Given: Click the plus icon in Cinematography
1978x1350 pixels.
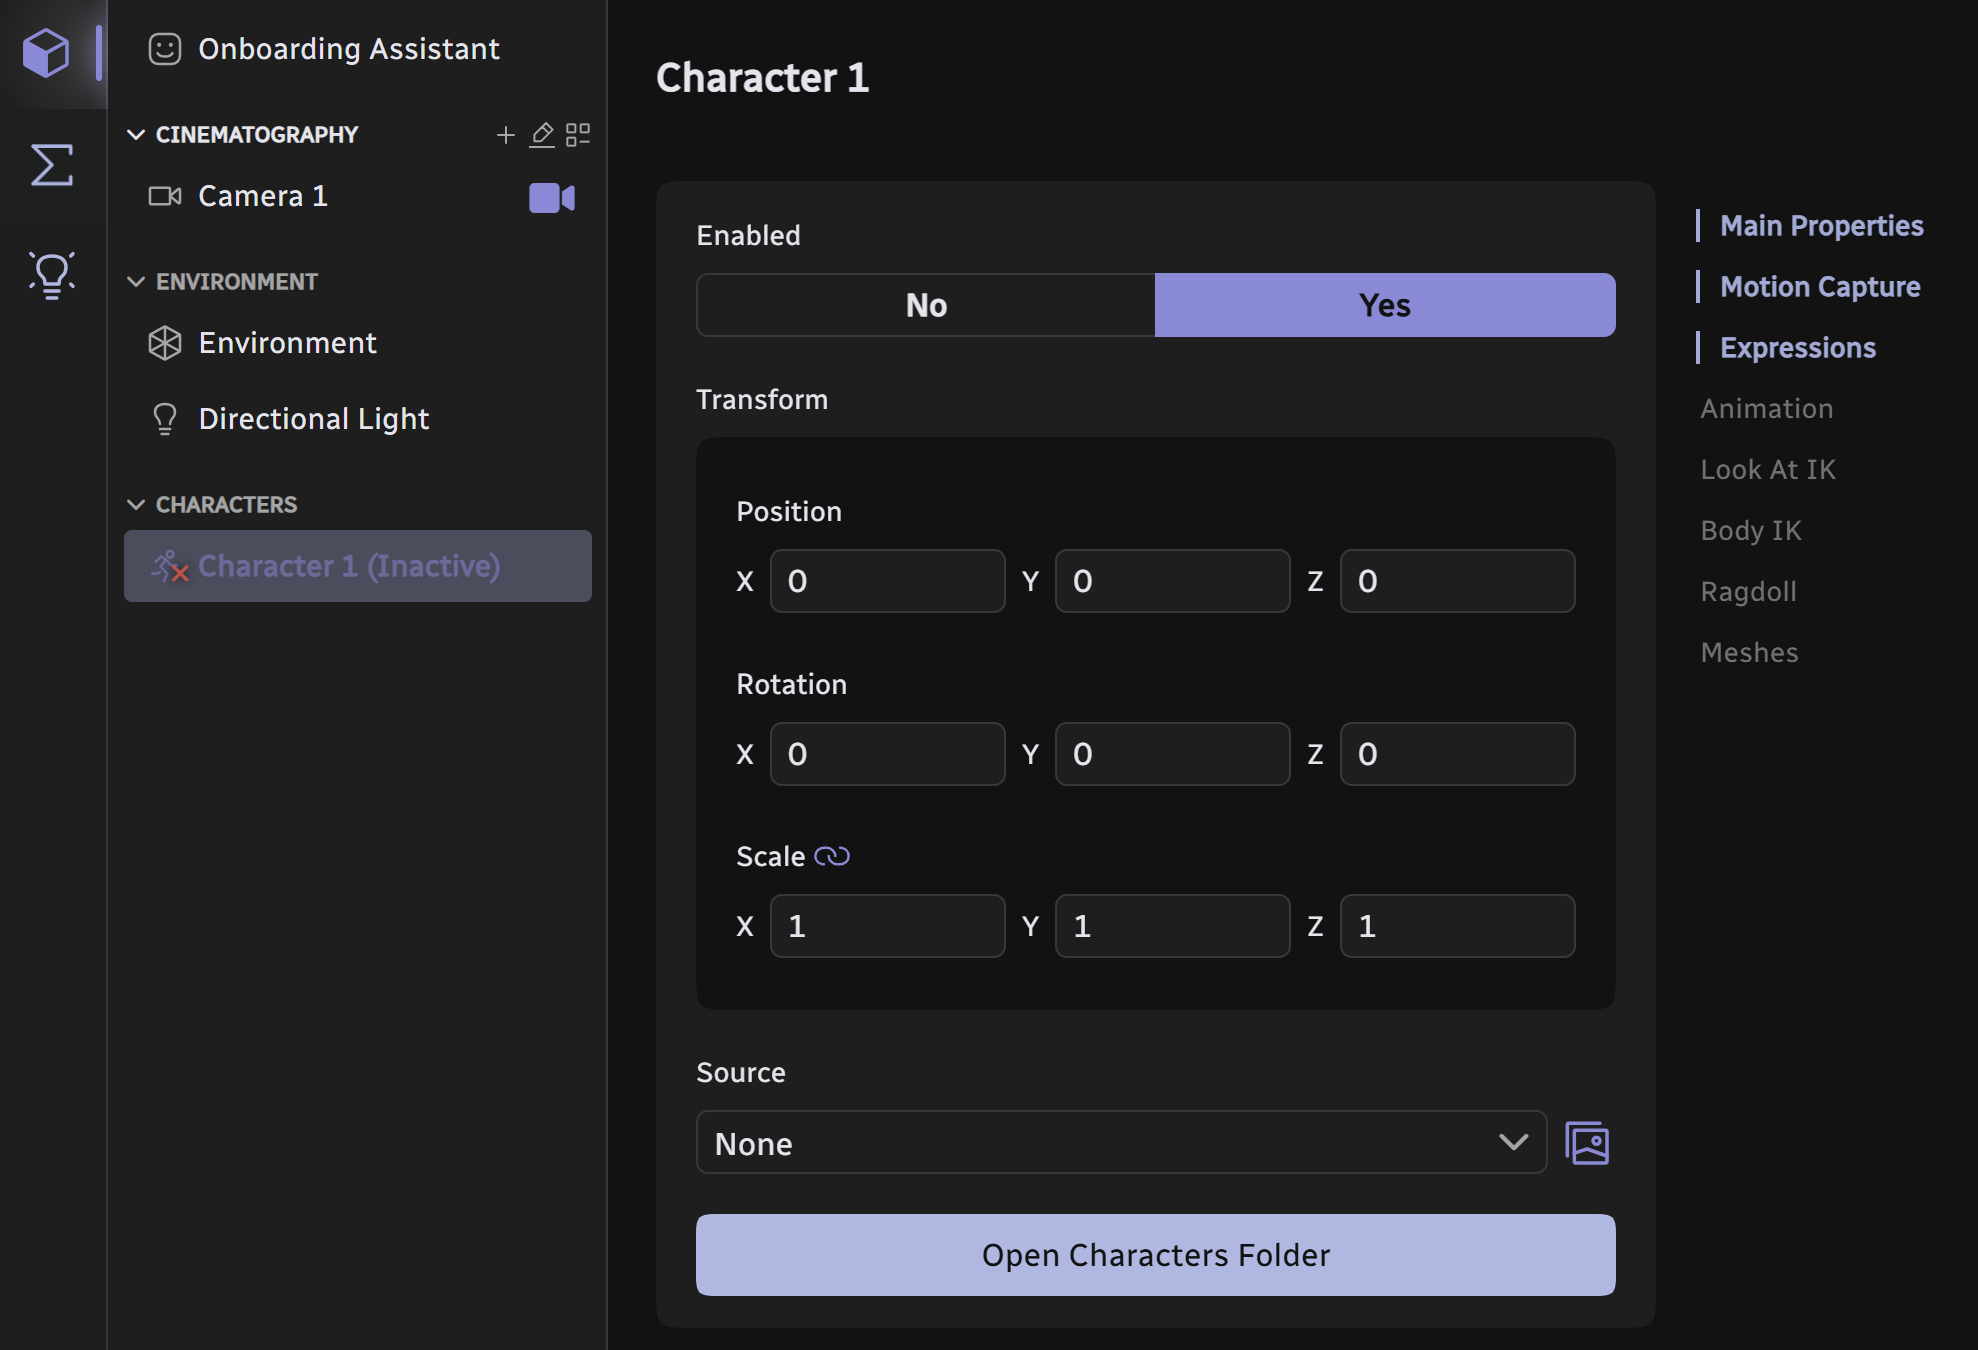Looking at the screenshot, I should click(506, 135).
